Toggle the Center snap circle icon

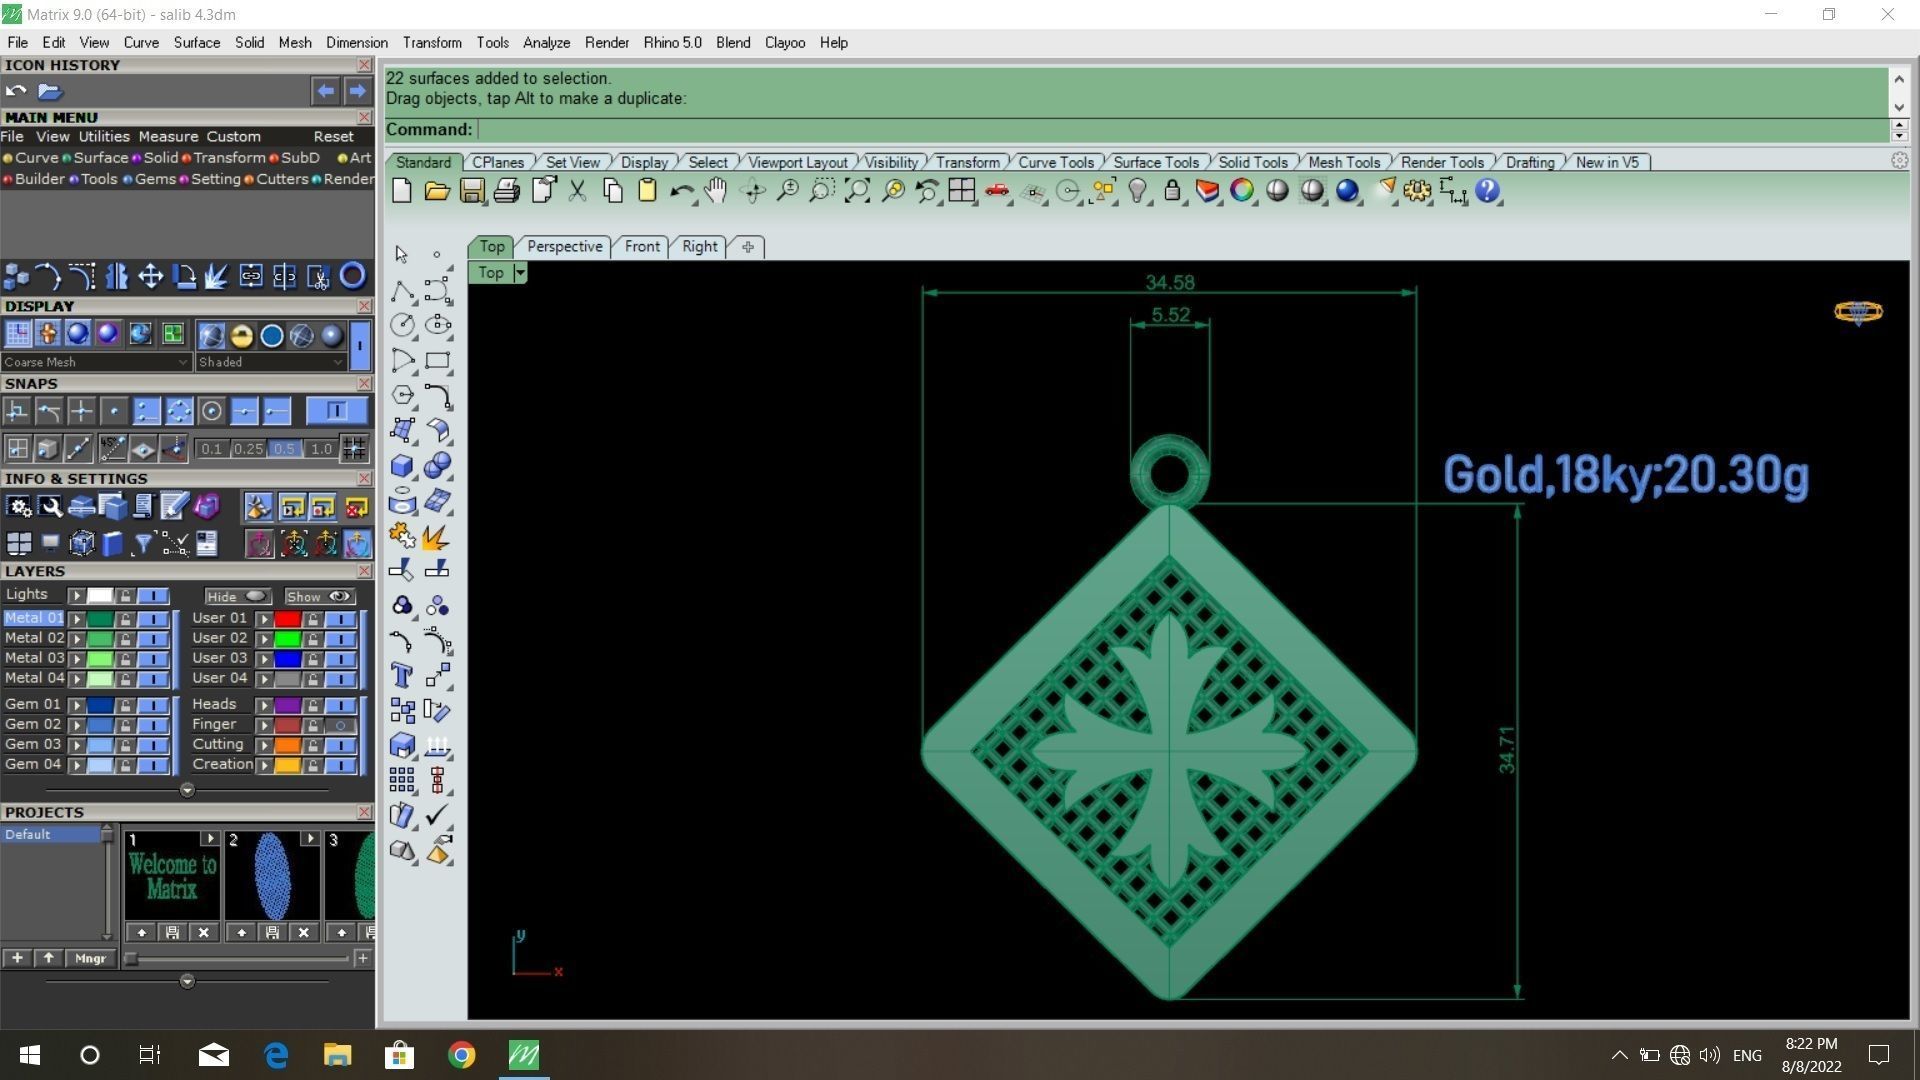pos(211,411)
